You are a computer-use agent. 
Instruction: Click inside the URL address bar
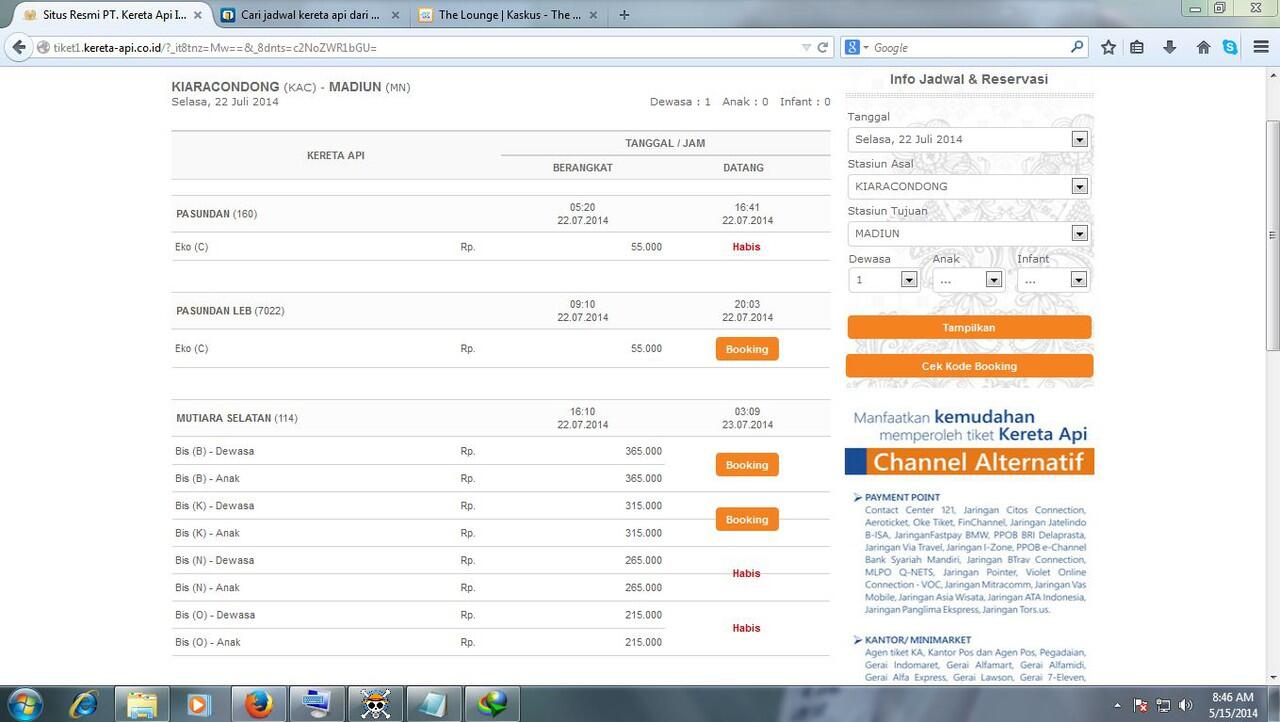click(x=420, y=47)
